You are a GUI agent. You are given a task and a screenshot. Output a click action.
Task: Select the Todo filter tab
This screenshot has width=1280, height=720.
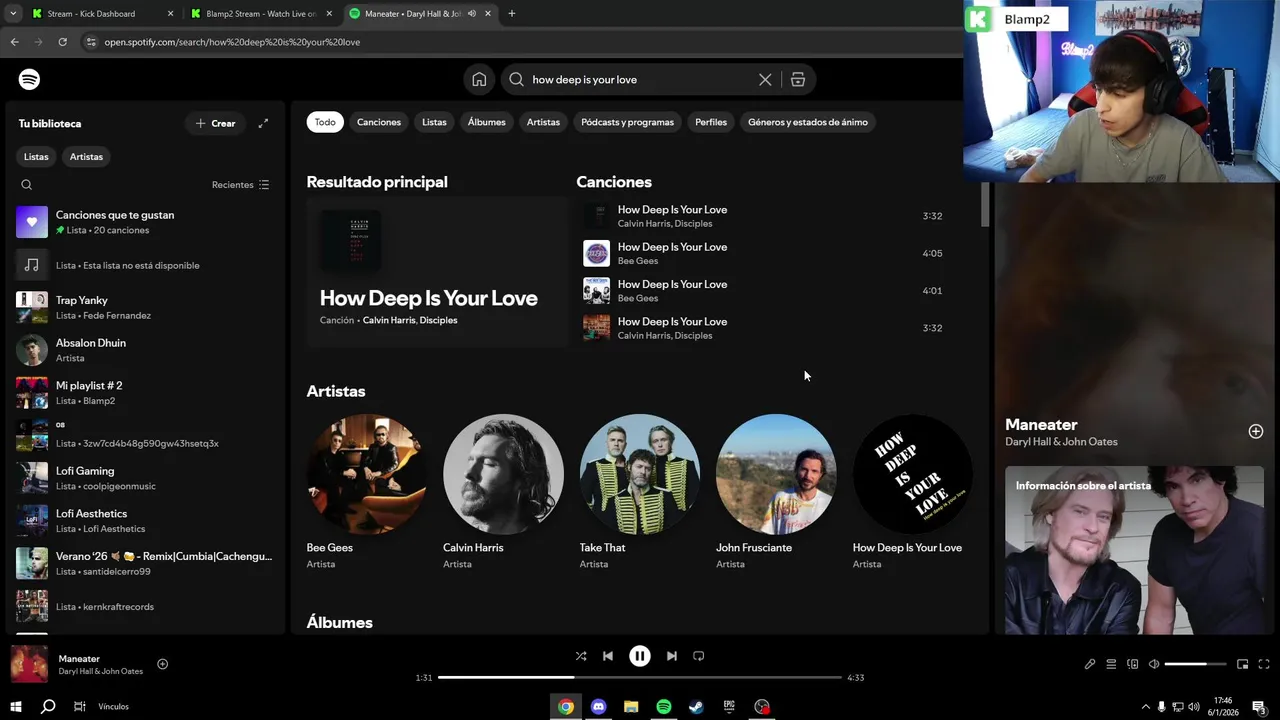pos(325,122)
